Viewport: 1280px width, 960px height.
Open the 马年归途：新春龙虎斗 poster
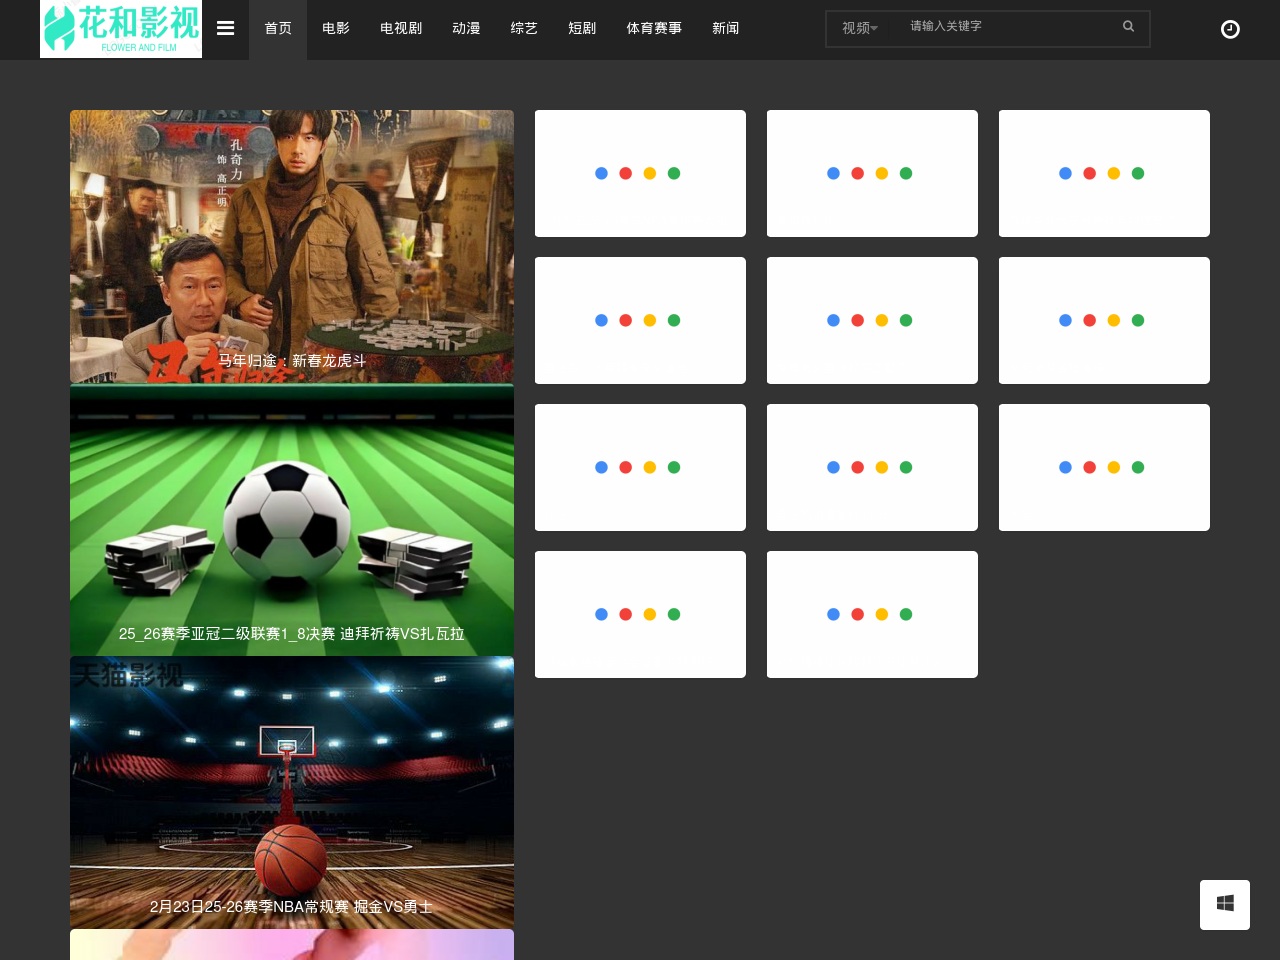tap(292, 246)
